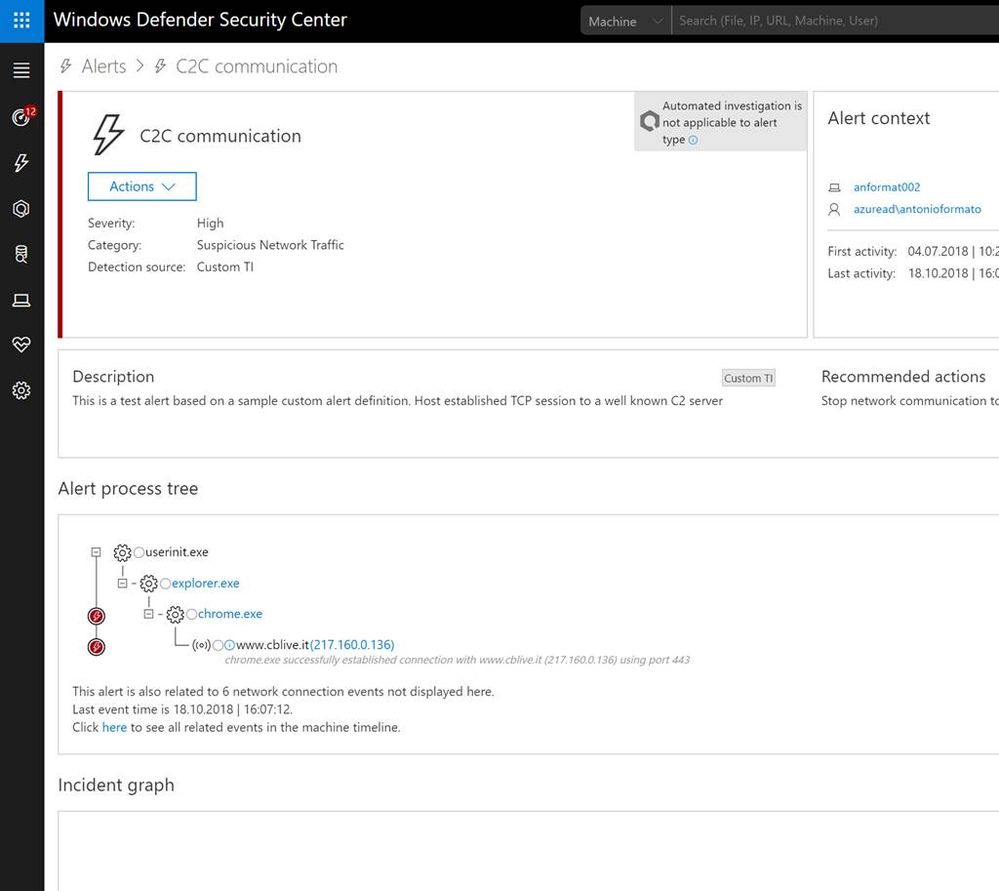Open the Alerts queue lightning icon in sidebar

point(21,163)
